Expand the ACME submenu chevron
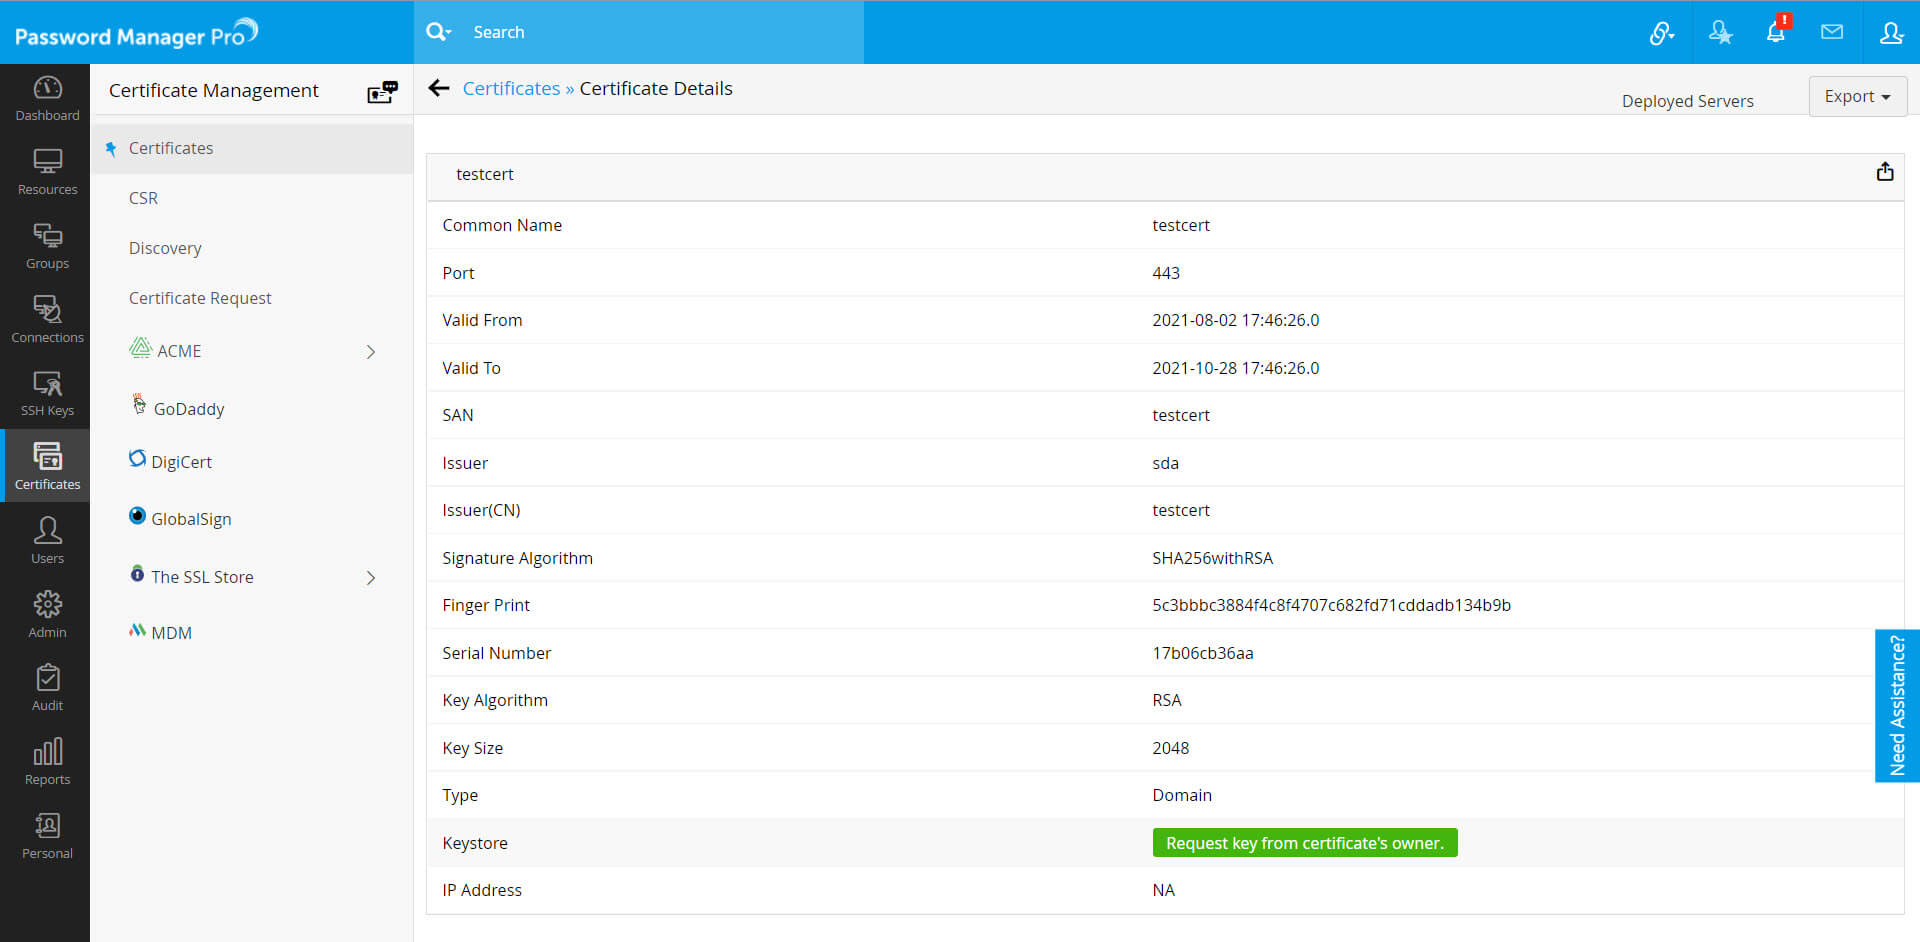1920x942 pixels. pyautogui.click(x=371, y=352)
